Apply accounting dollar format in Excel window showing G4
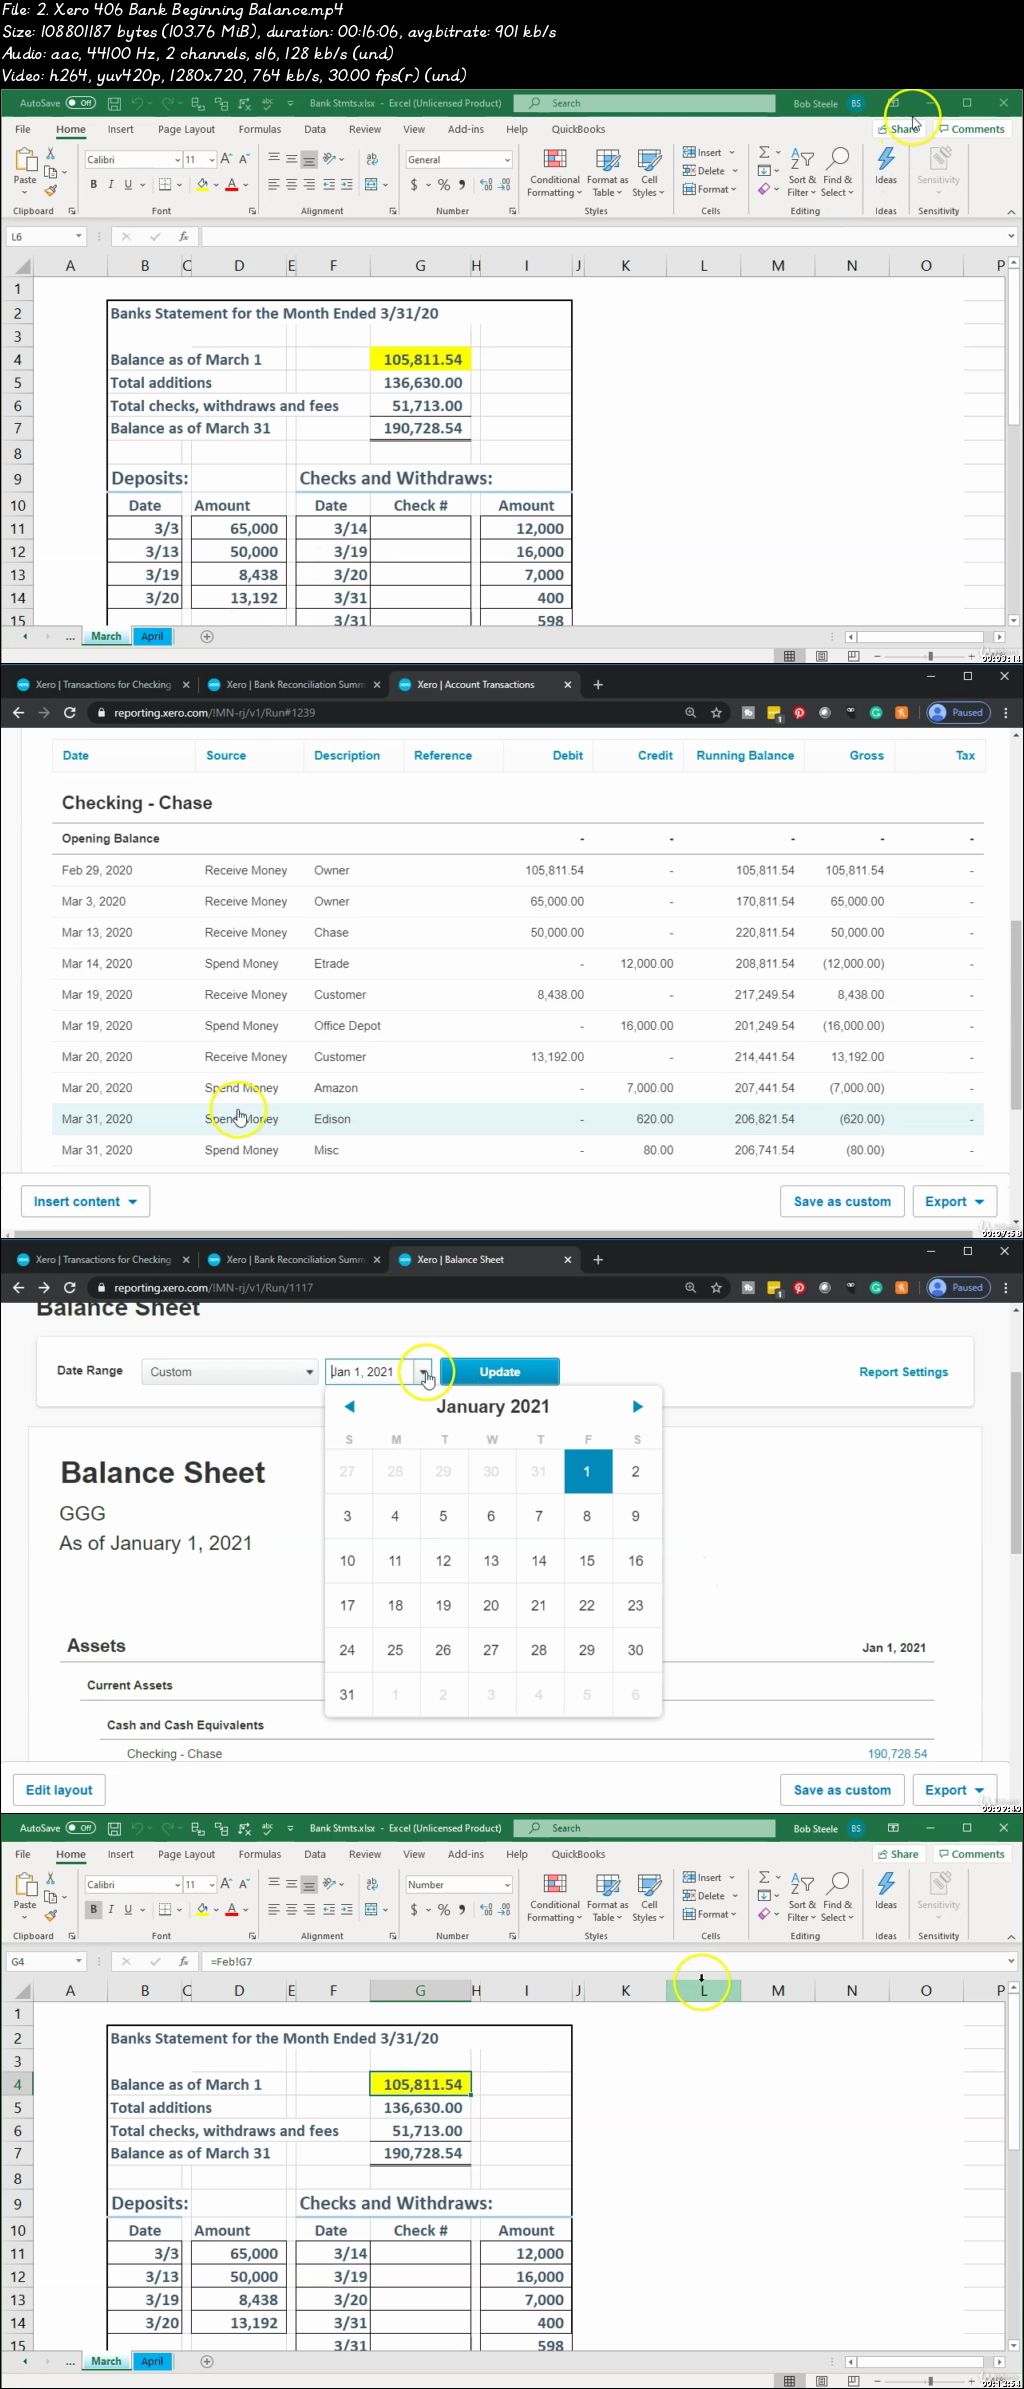 tap(414, 1909)
